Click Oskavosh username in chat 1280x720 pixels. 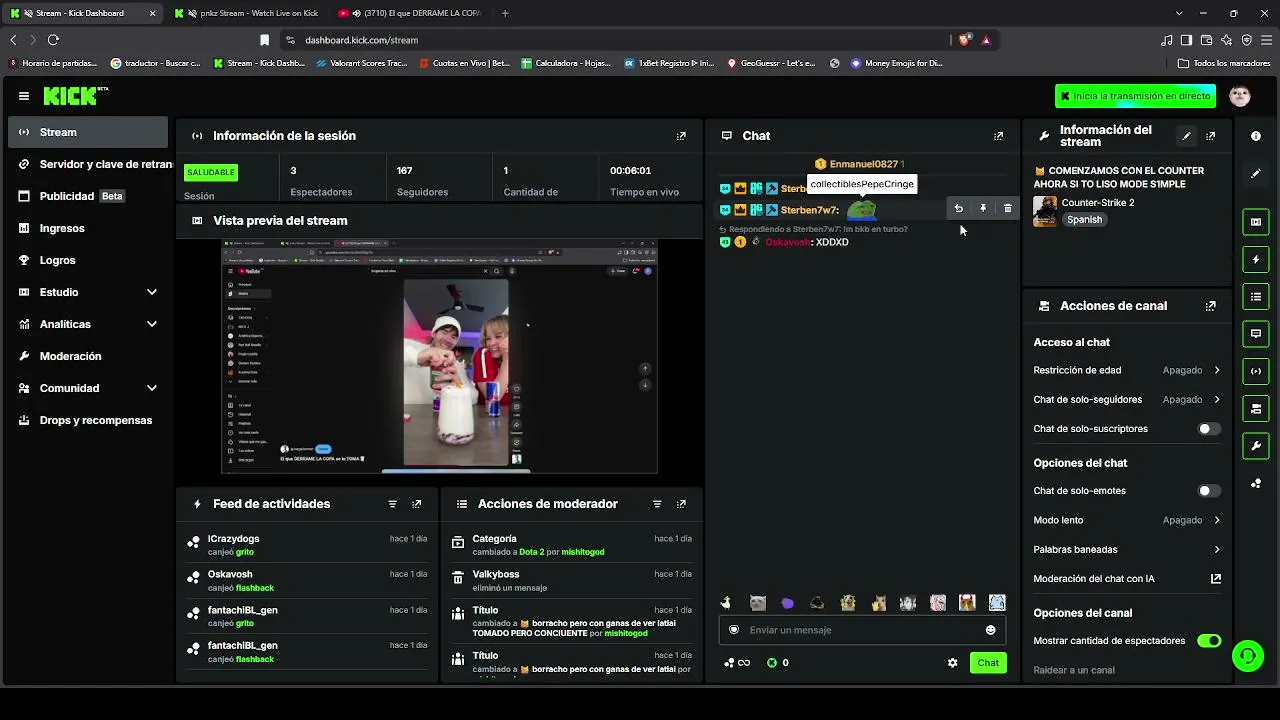click(x=788, y=243)
